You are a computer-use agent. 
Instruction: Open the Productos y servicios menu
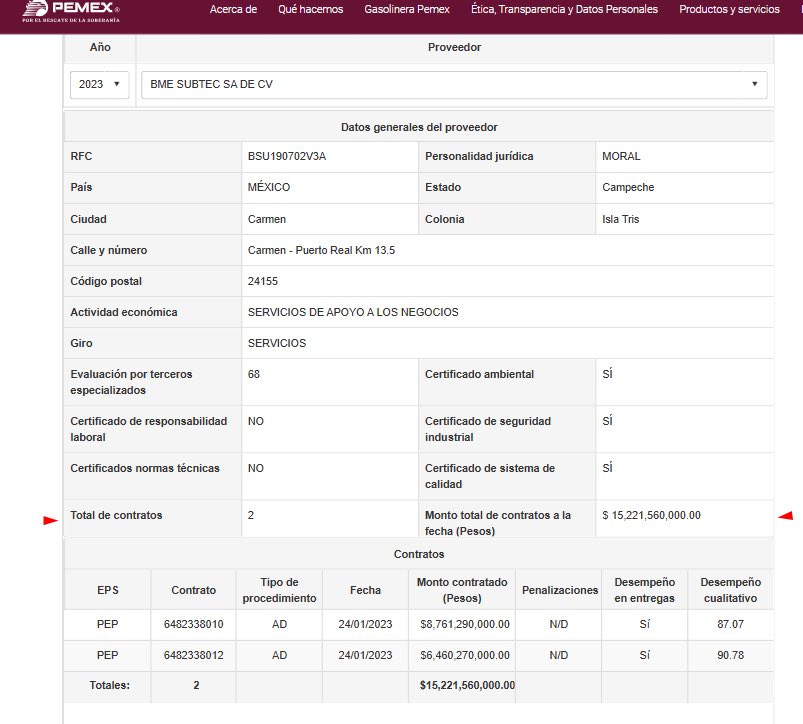(x=729, y=9)
